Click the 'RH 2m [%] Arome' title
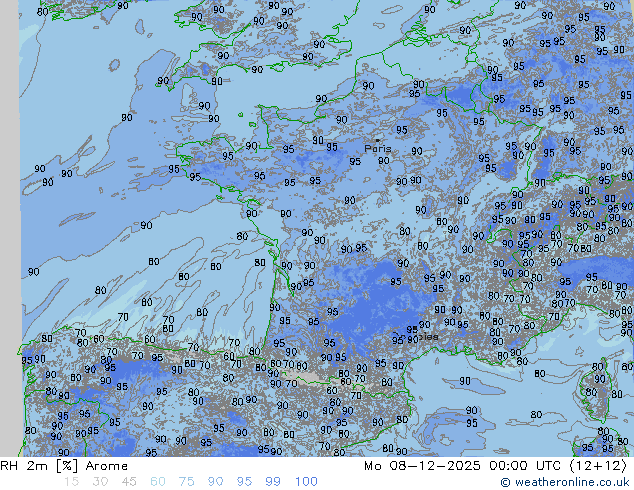The height and width of the screenshot is (490, 634). [x=64, y=466]
